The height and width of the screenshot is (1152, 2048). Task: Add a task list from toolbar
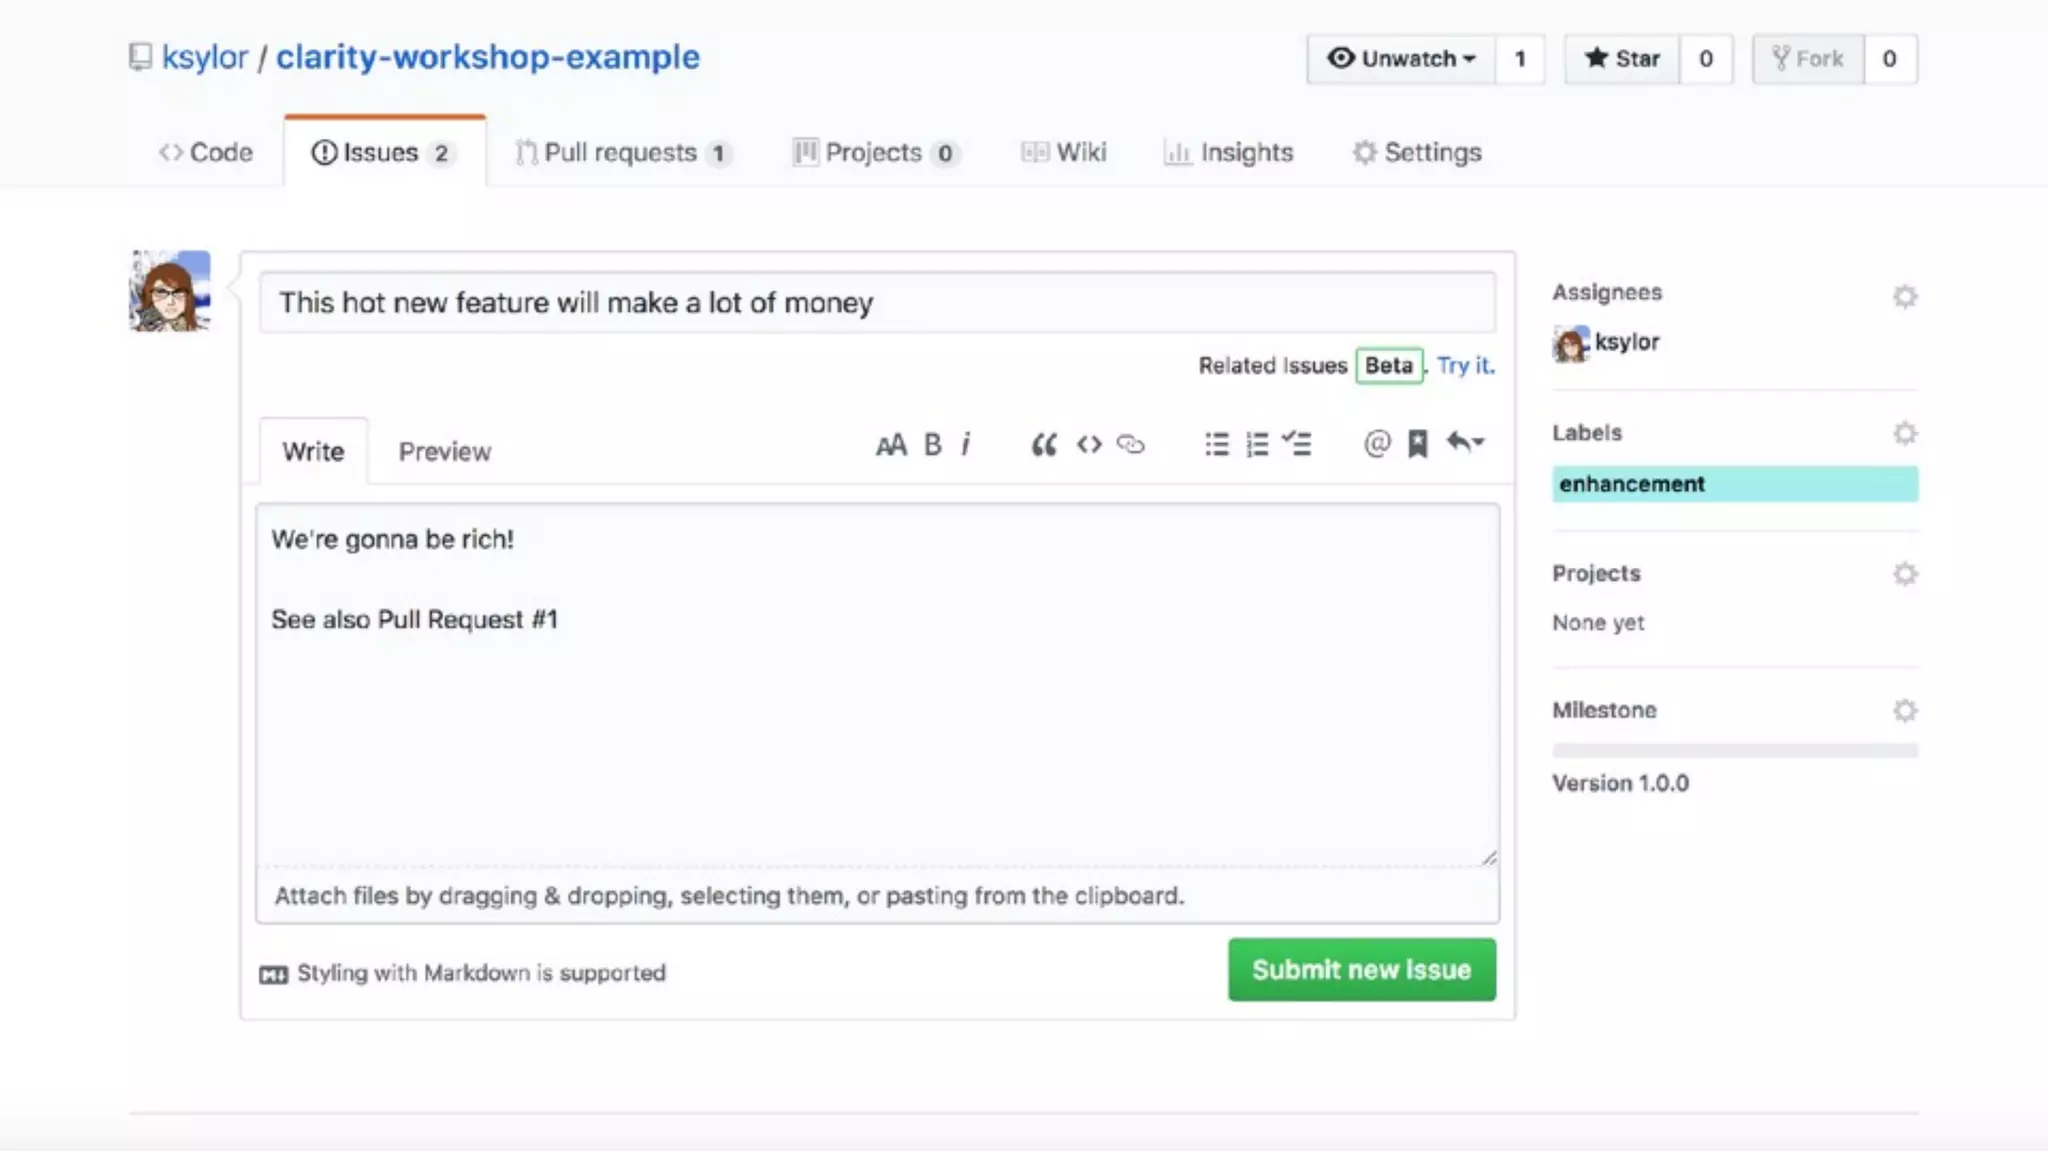pos(1297,445)
